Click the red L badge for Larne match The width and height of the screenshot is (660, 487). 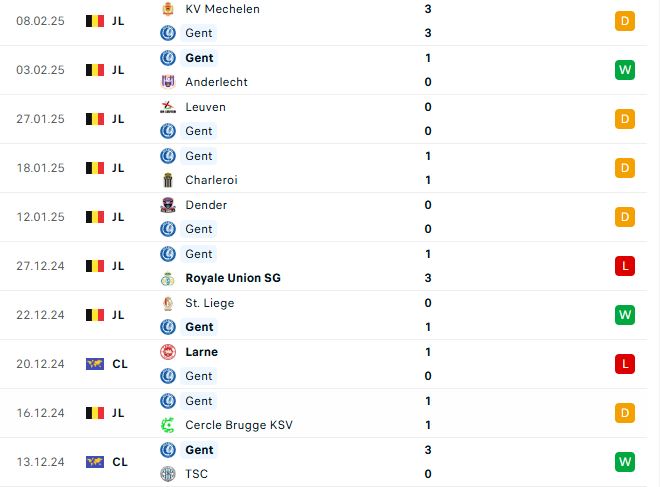(625, 364)
